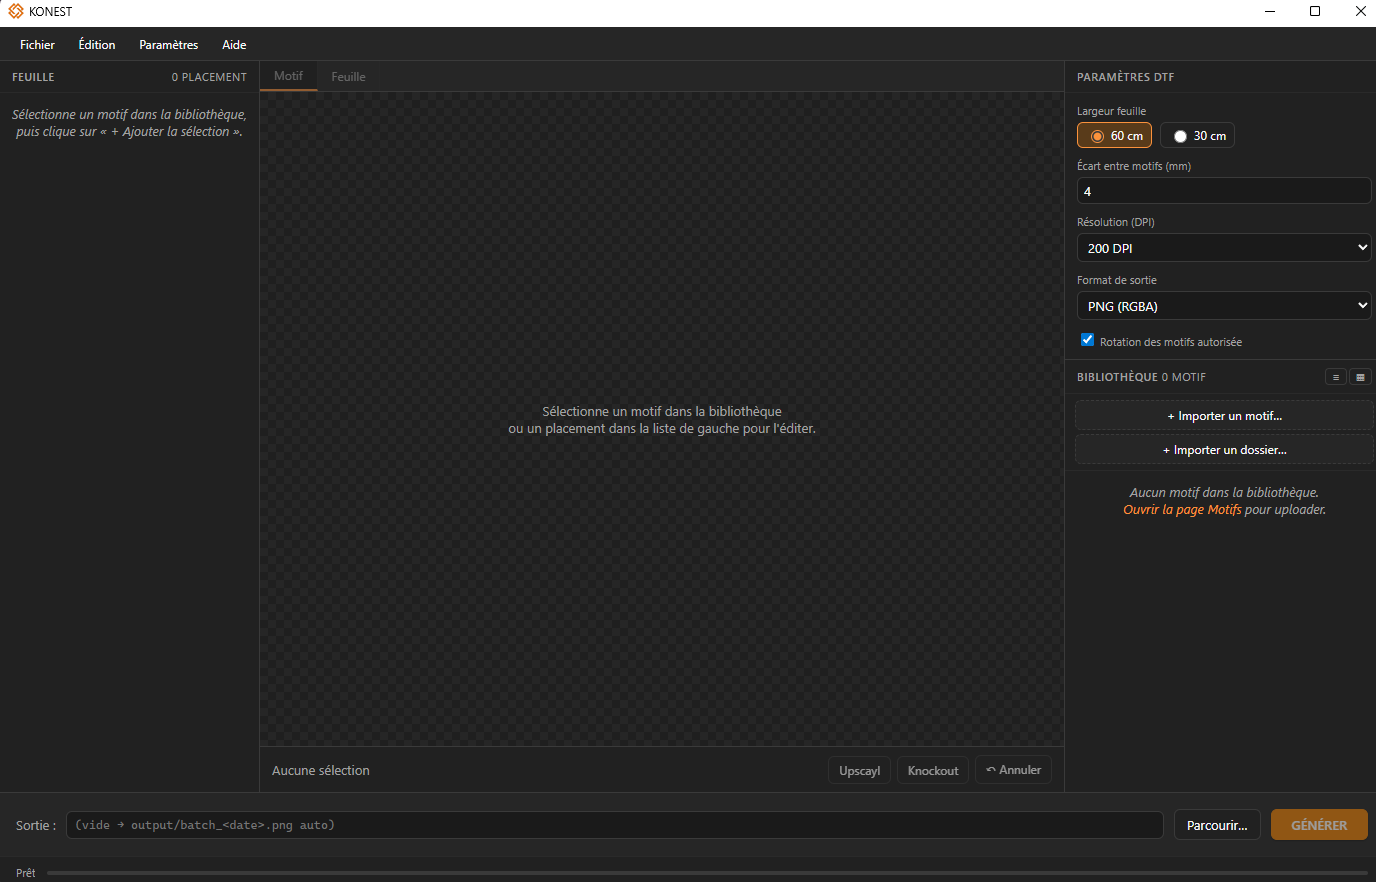Select the 30 cm sheet width
The width and height of the screenshot is (1376, 882).
[x=1197, y=136]
